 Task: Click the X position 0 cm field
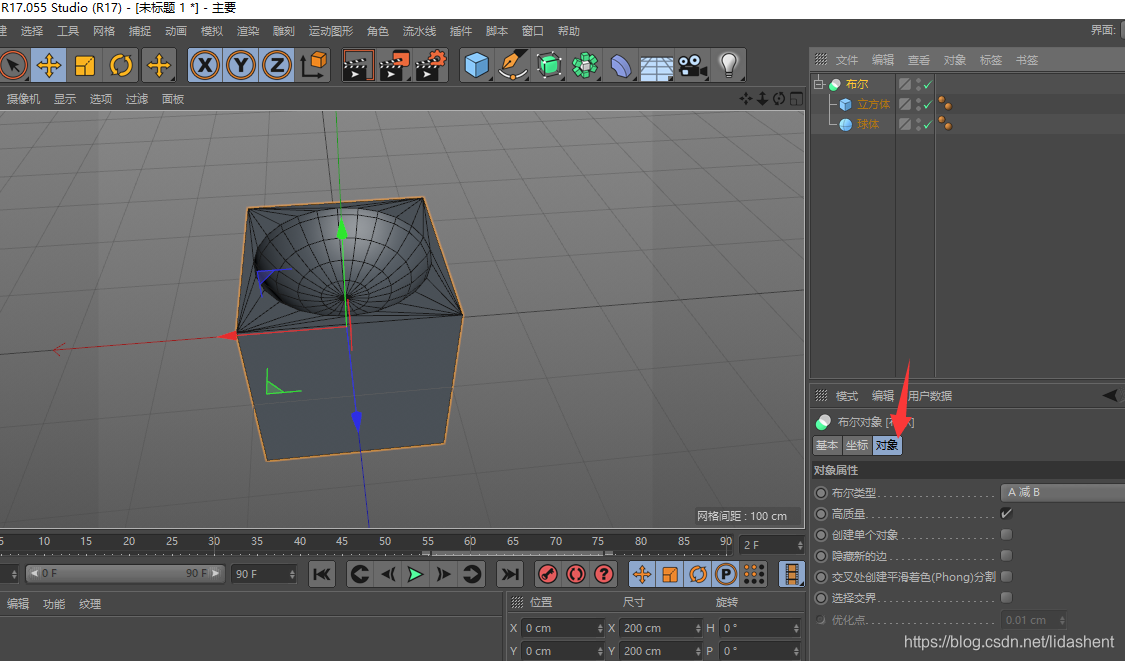click(558, 628)
